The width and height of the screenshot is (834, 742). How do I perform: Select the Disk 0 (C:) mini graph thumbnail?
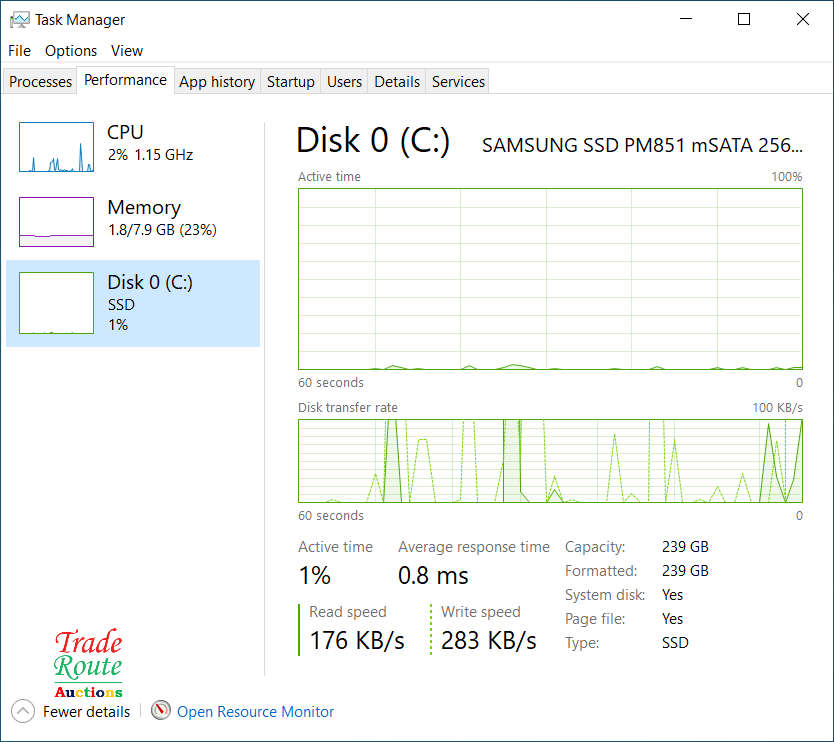pyautogui.click(x=56, y=303)
